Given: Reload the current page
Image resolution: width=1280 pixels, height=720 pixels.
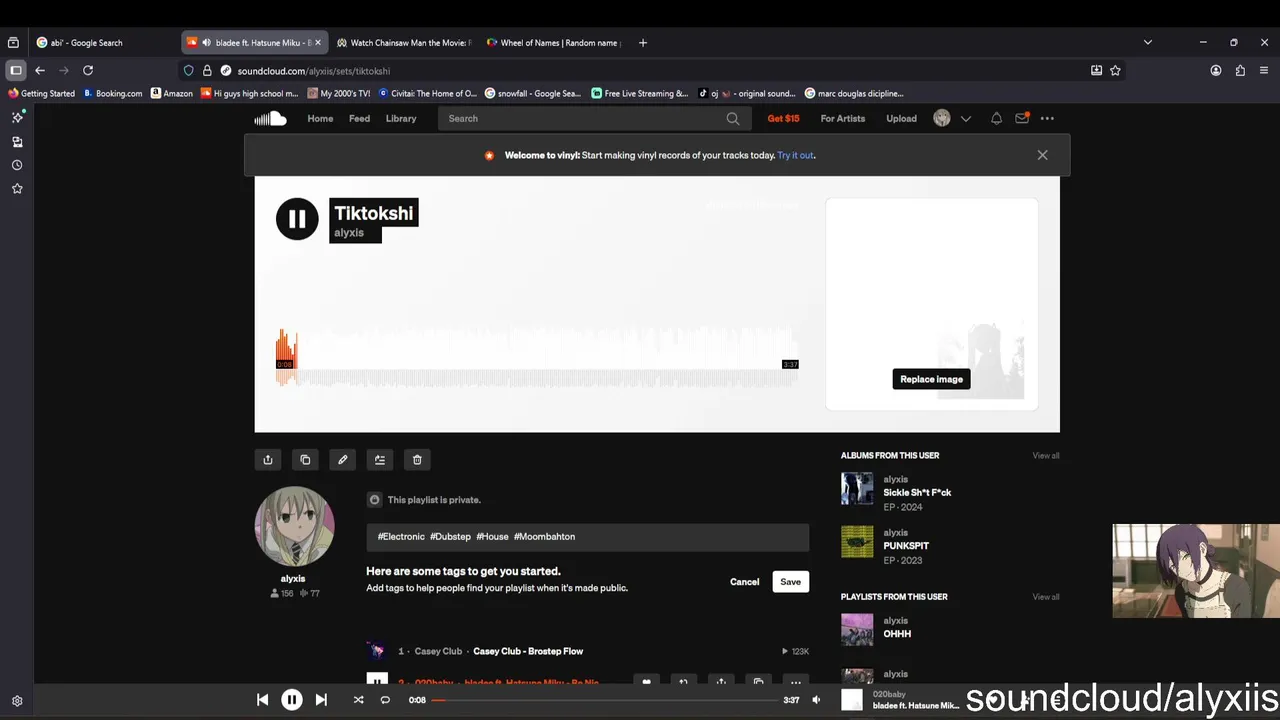Looking at the screenshot, I should (x=88, y=71).
